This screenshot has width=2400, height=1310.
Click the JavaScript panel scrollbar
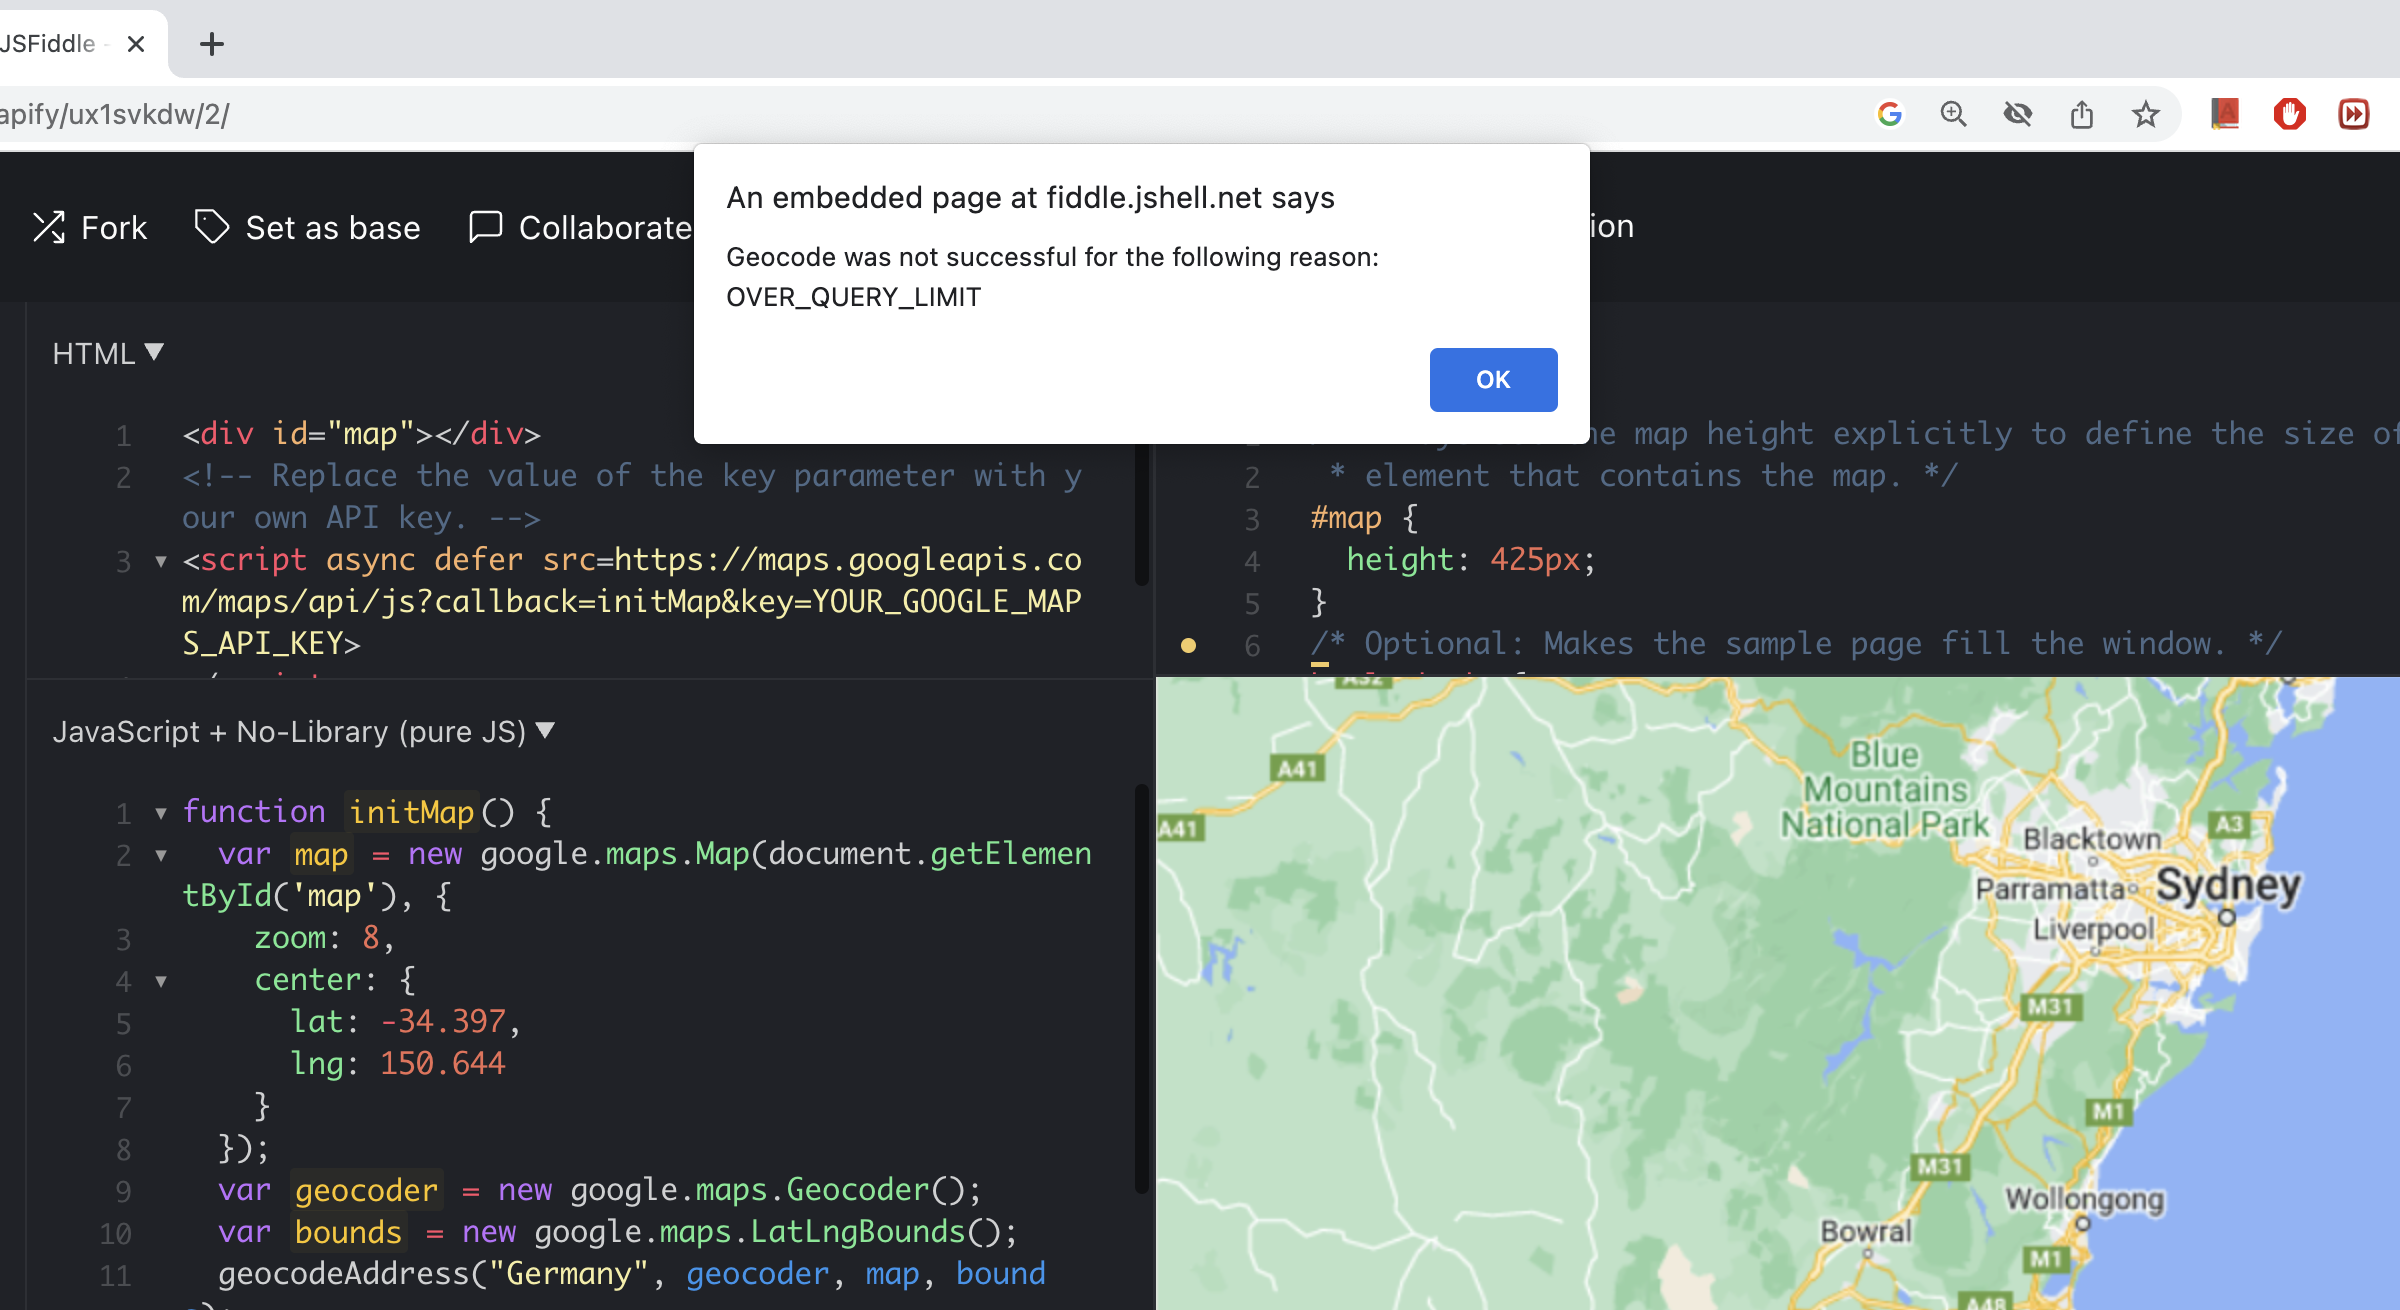pos(1141,988)
